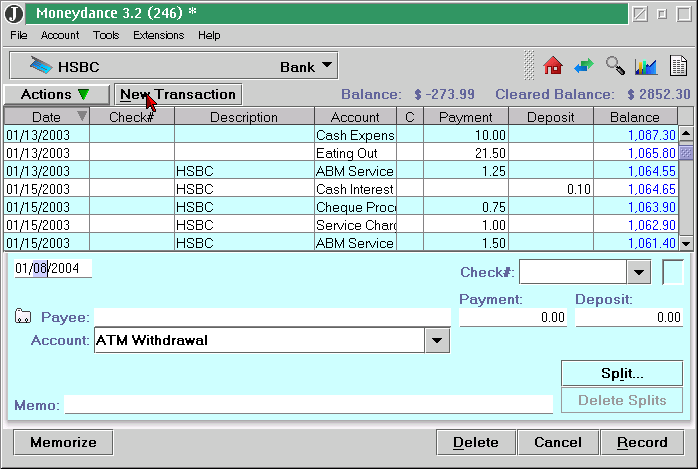The image size is (698, 469).
Task: Open the Help menu
Action: [x=209, y=35]
